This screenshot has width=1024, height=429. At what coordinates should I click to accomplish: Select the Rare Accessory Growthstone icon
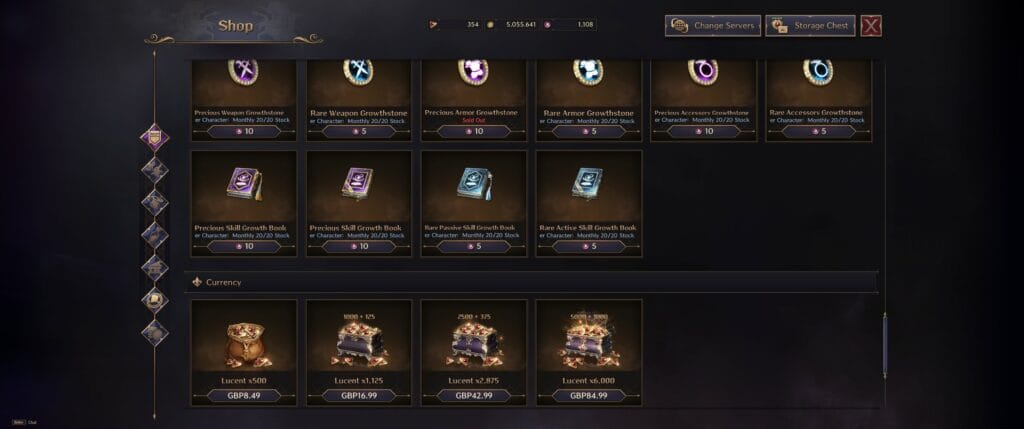[818, 71]
